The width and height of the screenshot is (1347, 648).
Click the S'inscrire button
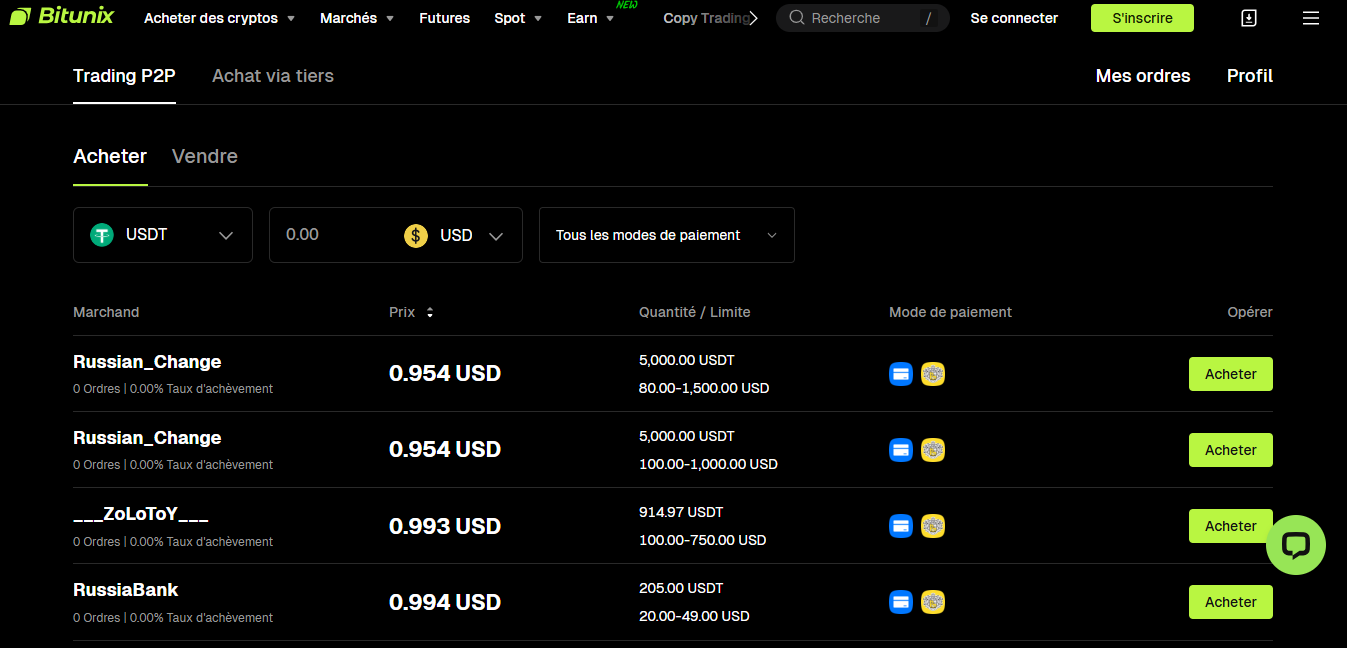coord(1142,17)
